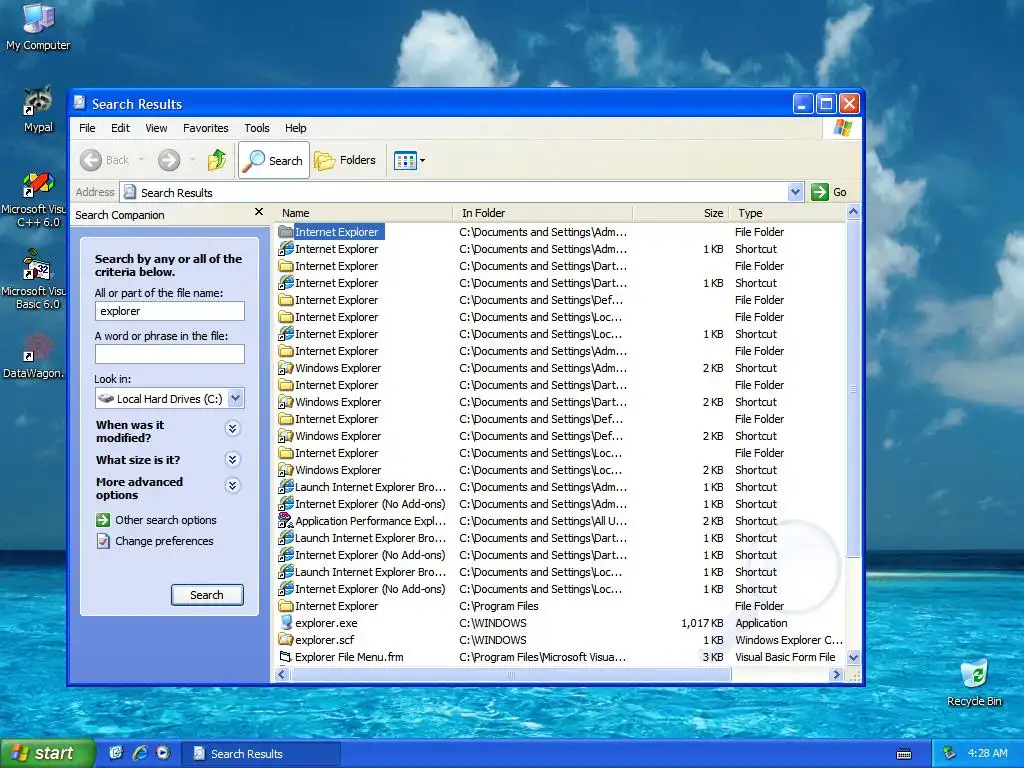Sort results by Name column
Screen dimensions: 1024x768
pos(364,213)
